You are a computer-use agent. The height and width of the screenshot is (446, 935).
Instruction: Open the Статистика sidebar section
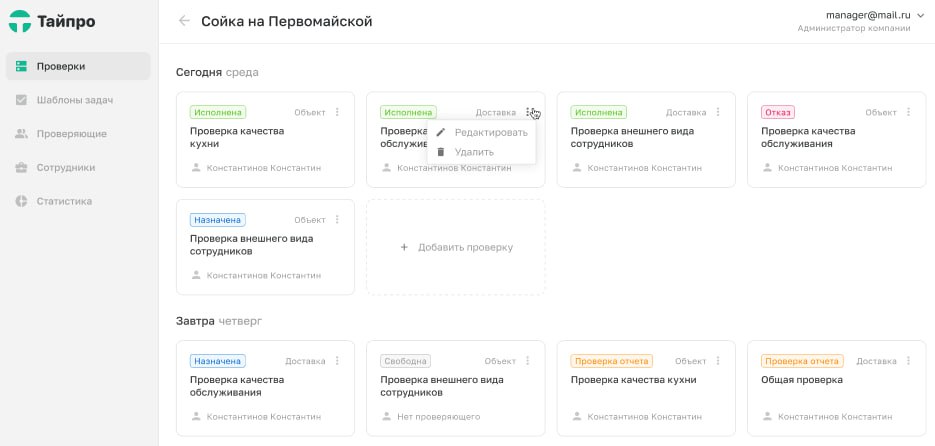point(78,201)
